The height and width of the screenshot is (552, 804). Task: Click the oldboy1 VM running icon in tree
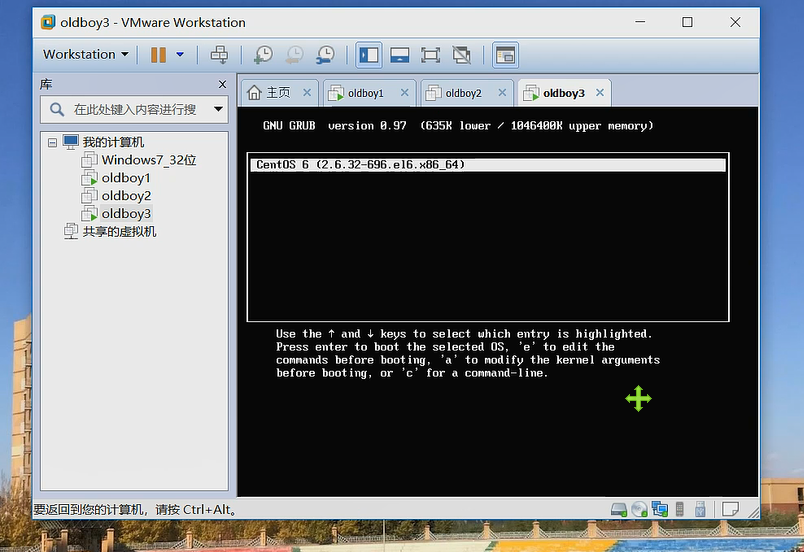point(89,178)
